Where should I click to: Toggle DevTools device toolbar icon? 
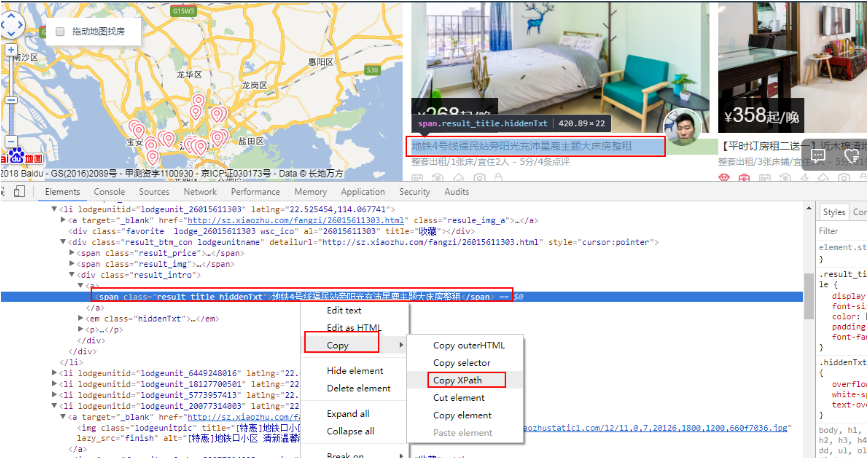point(19,192)
